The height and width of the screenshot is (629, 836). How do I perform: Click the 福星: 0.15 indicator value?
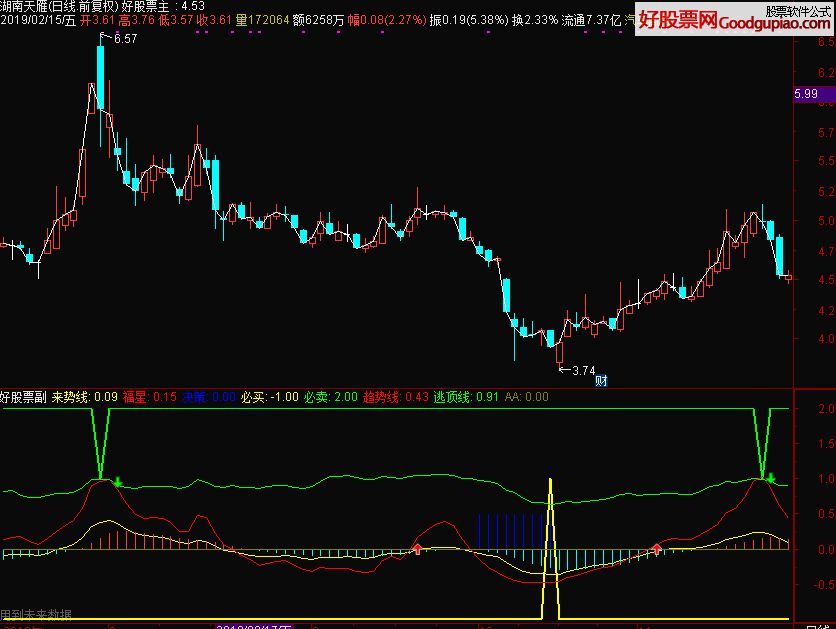tap(149, 397)
